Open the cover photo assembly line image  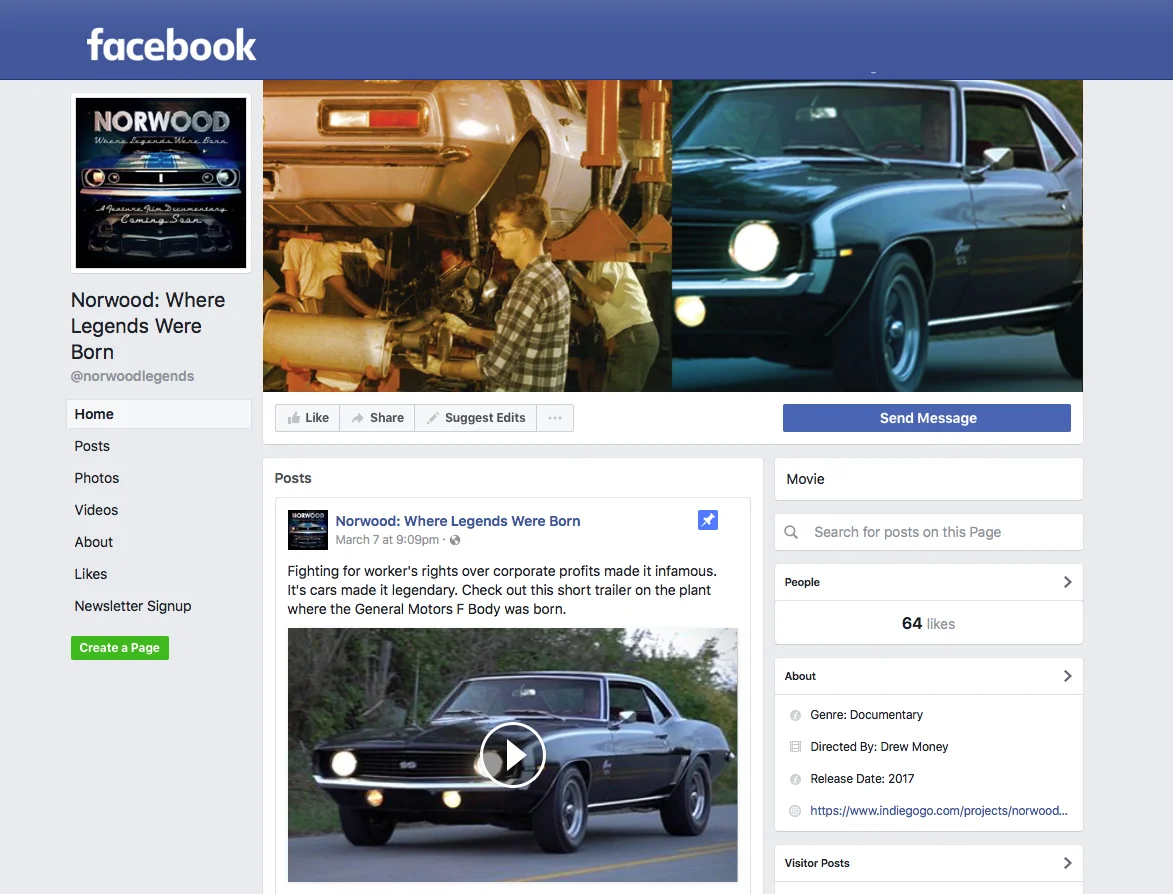coord(468,236)
